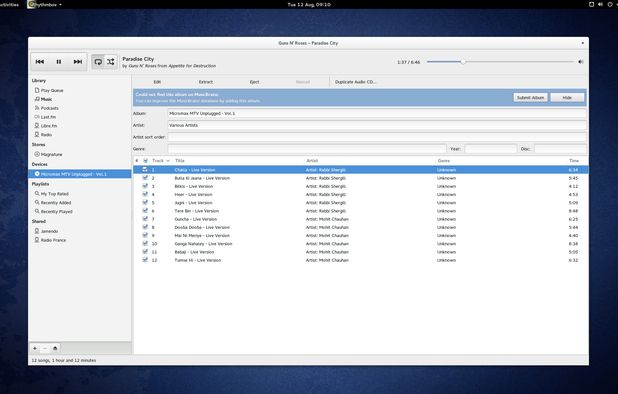Uncheck track 2 Bulla Ki Jaana checkbox
Screen dimensions: 618x394
[x=145, y=178]
